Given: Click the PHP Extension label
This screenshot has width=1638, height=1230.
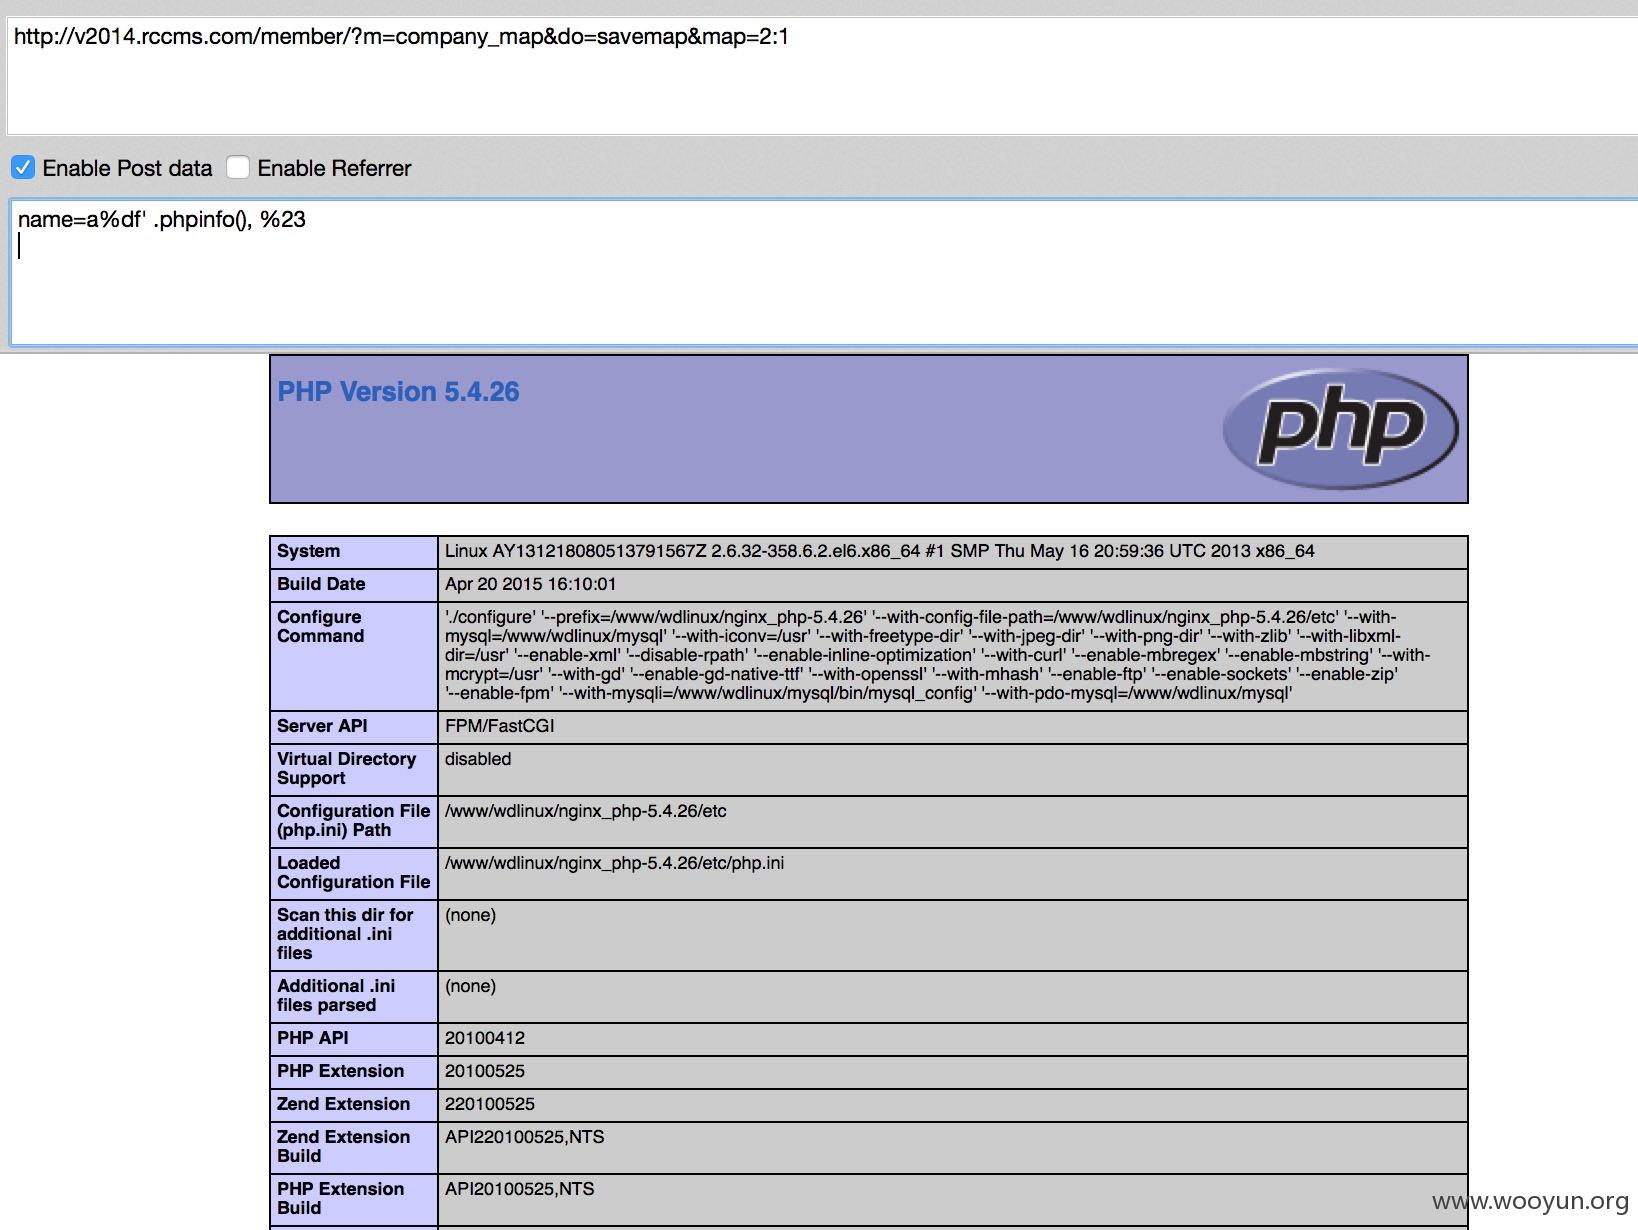Looking at the screenshot, I should (340, 1071).
